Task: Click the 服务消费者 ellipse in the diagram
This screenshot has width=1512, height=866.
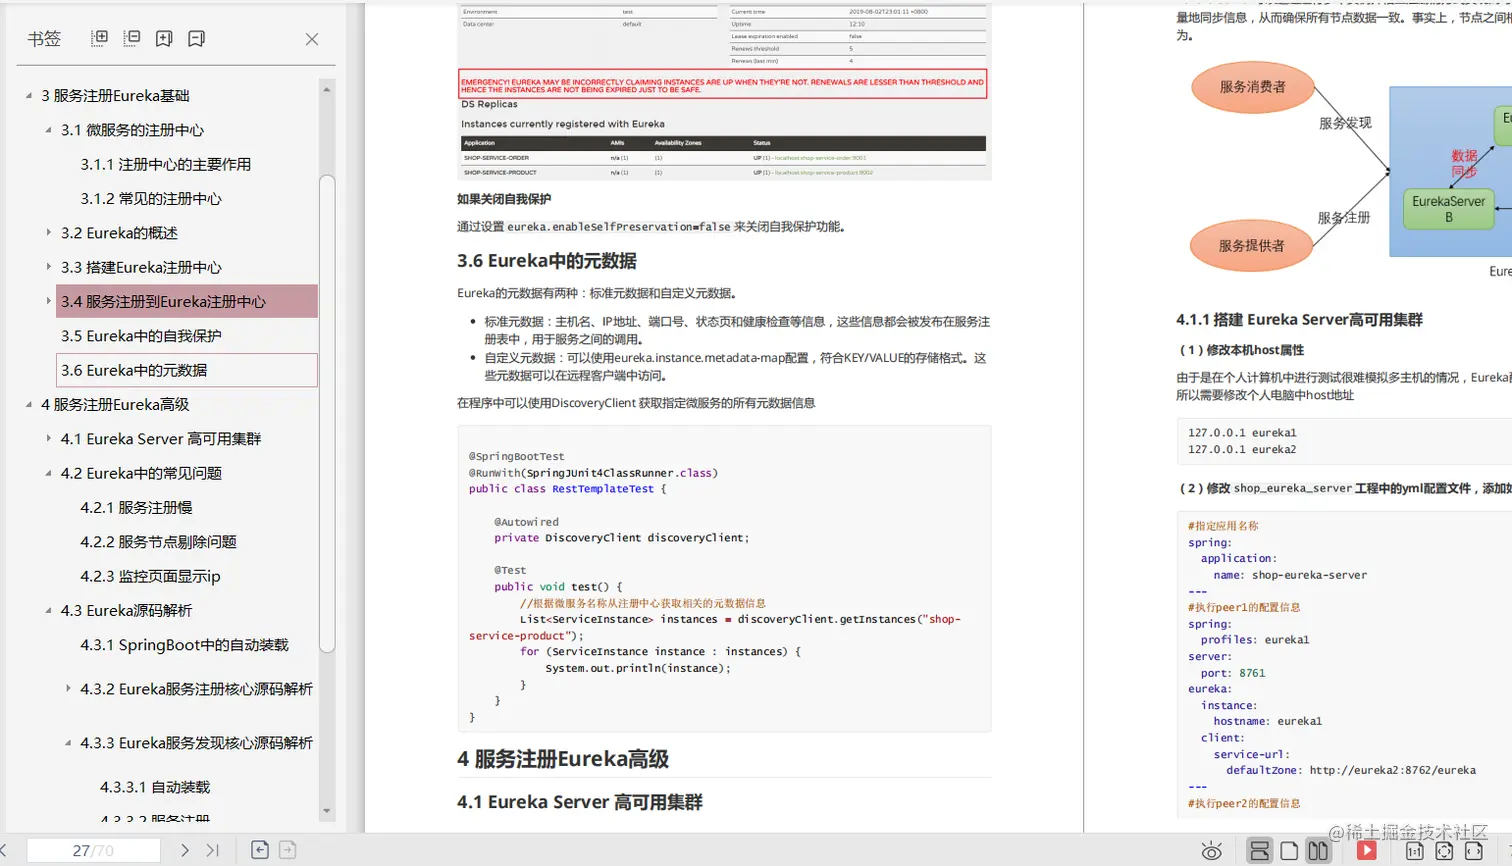Action: pyautogui.click(x=1252, y=87)
